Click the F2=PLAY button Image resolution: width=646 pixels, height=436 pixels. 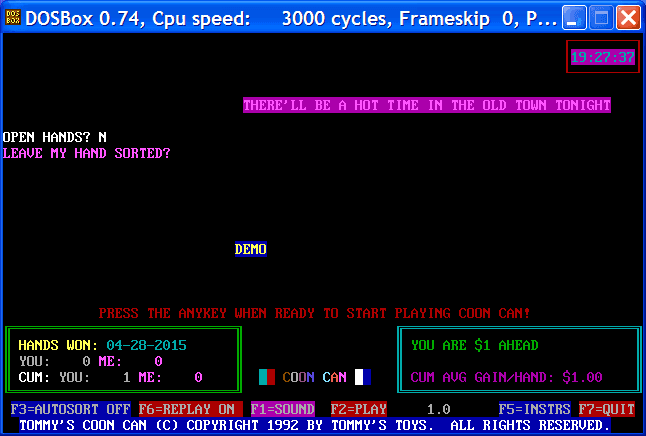pyautogui.click(x=358, y=409)
